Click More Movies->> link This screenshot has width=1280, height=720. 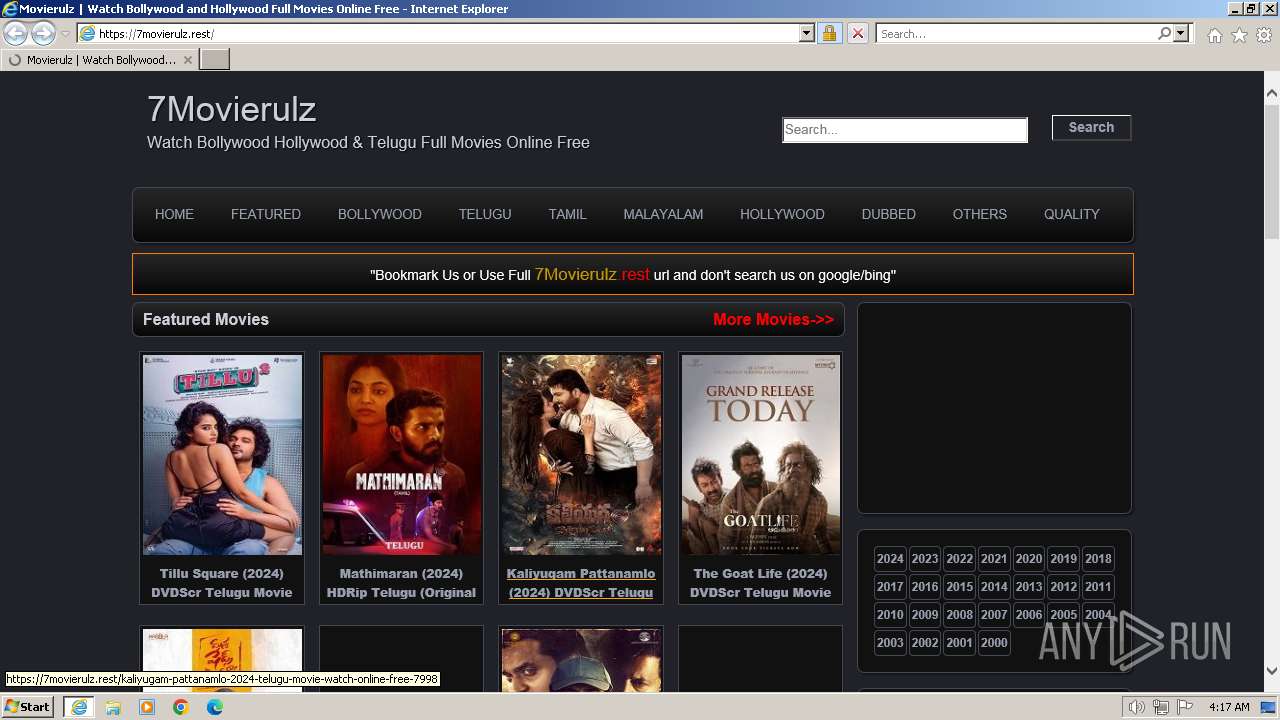click(773, 320)
